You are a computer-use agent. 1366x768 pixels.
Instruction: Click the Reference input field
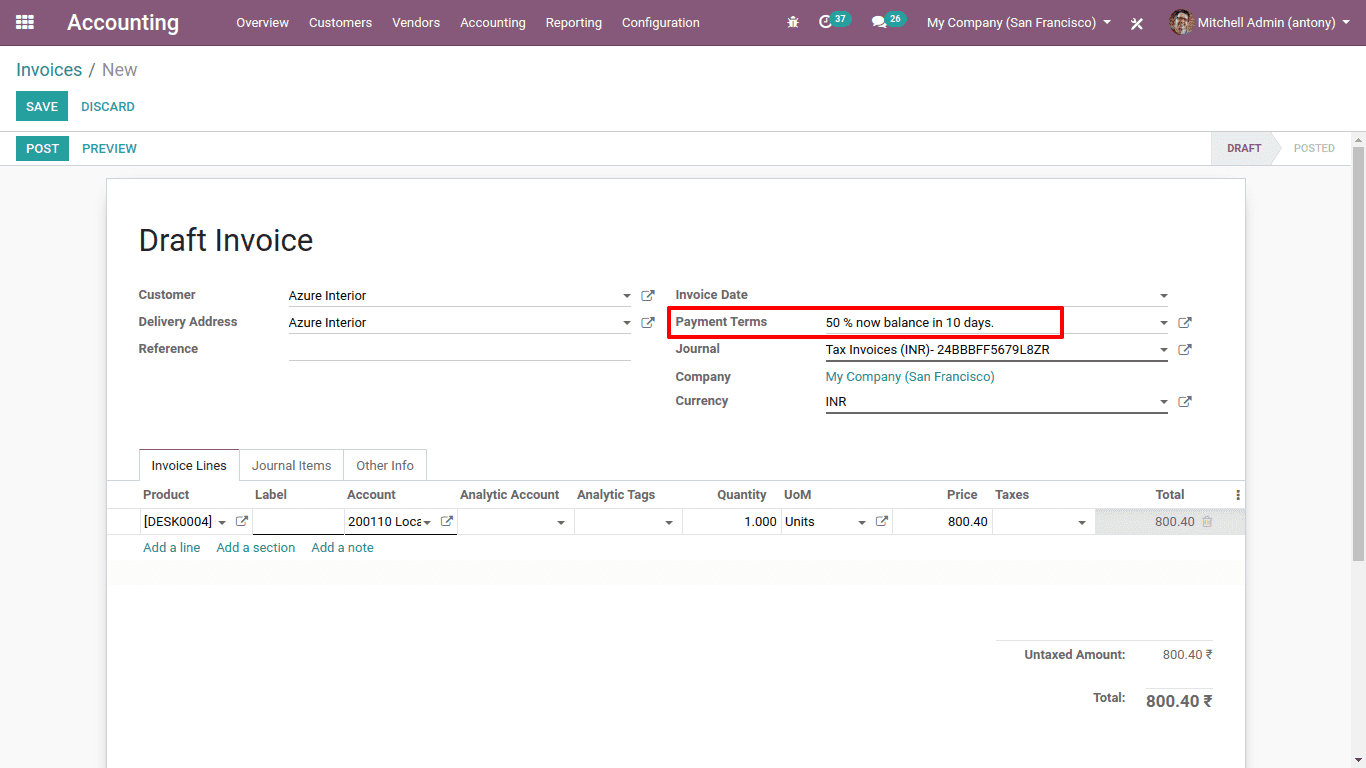tap(459, 349)
